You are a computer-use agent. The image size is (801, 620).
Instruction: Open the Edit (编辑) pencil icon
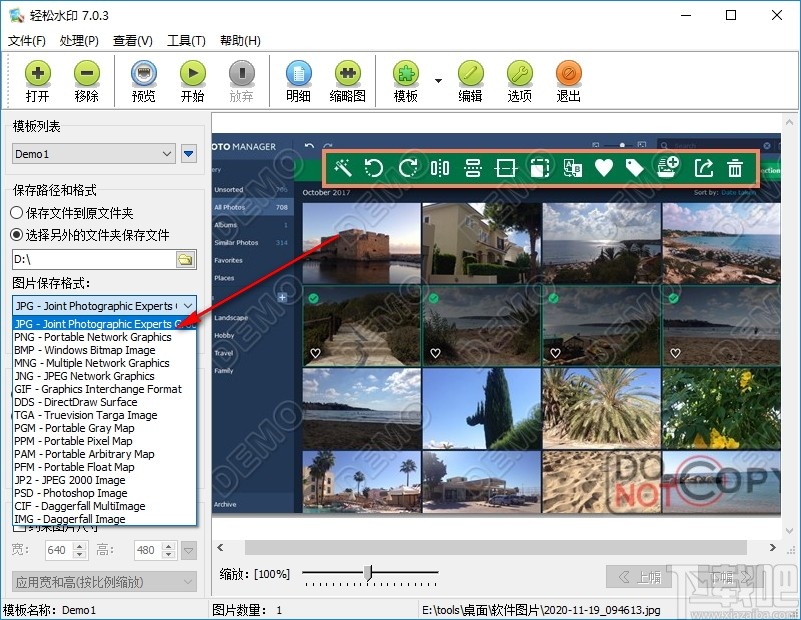coord(470,73)
